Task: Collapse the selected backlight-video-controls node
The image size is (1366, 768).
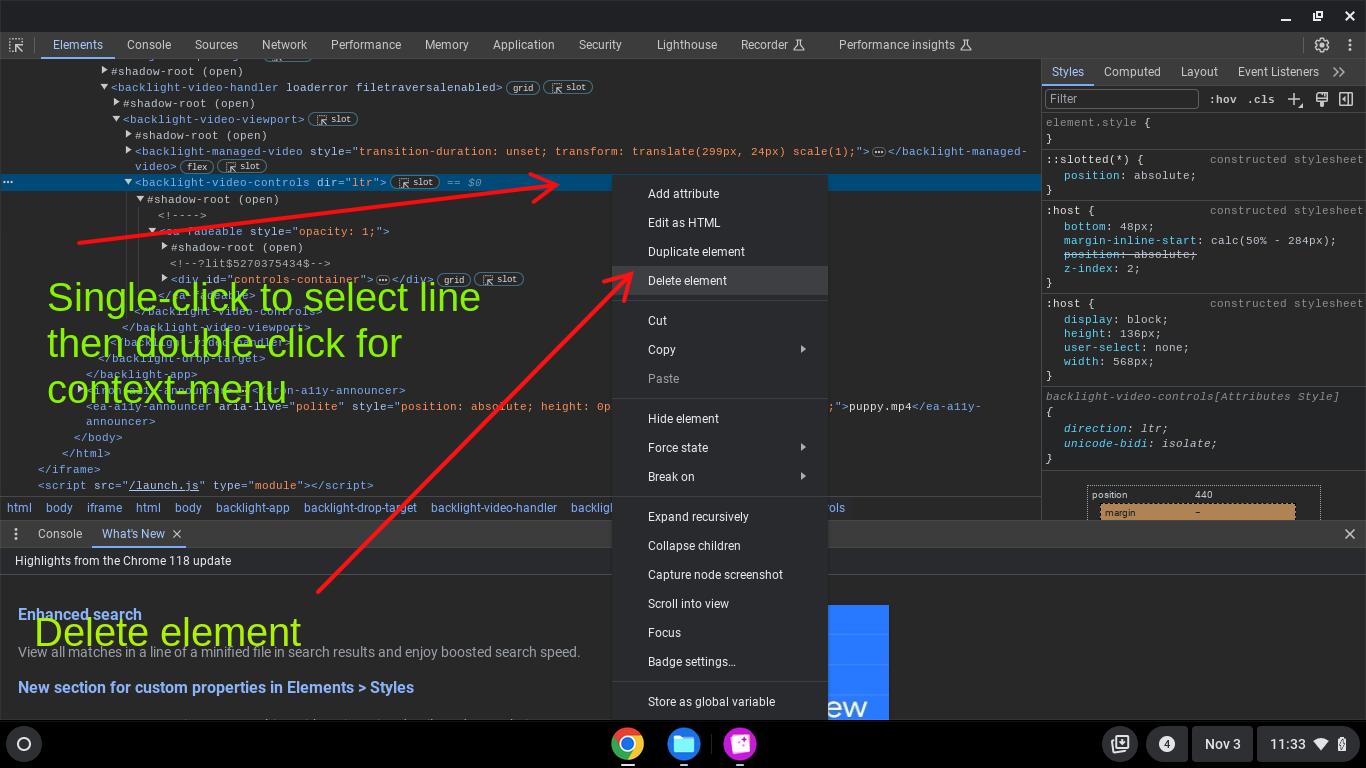Action: tap(128, 183)
